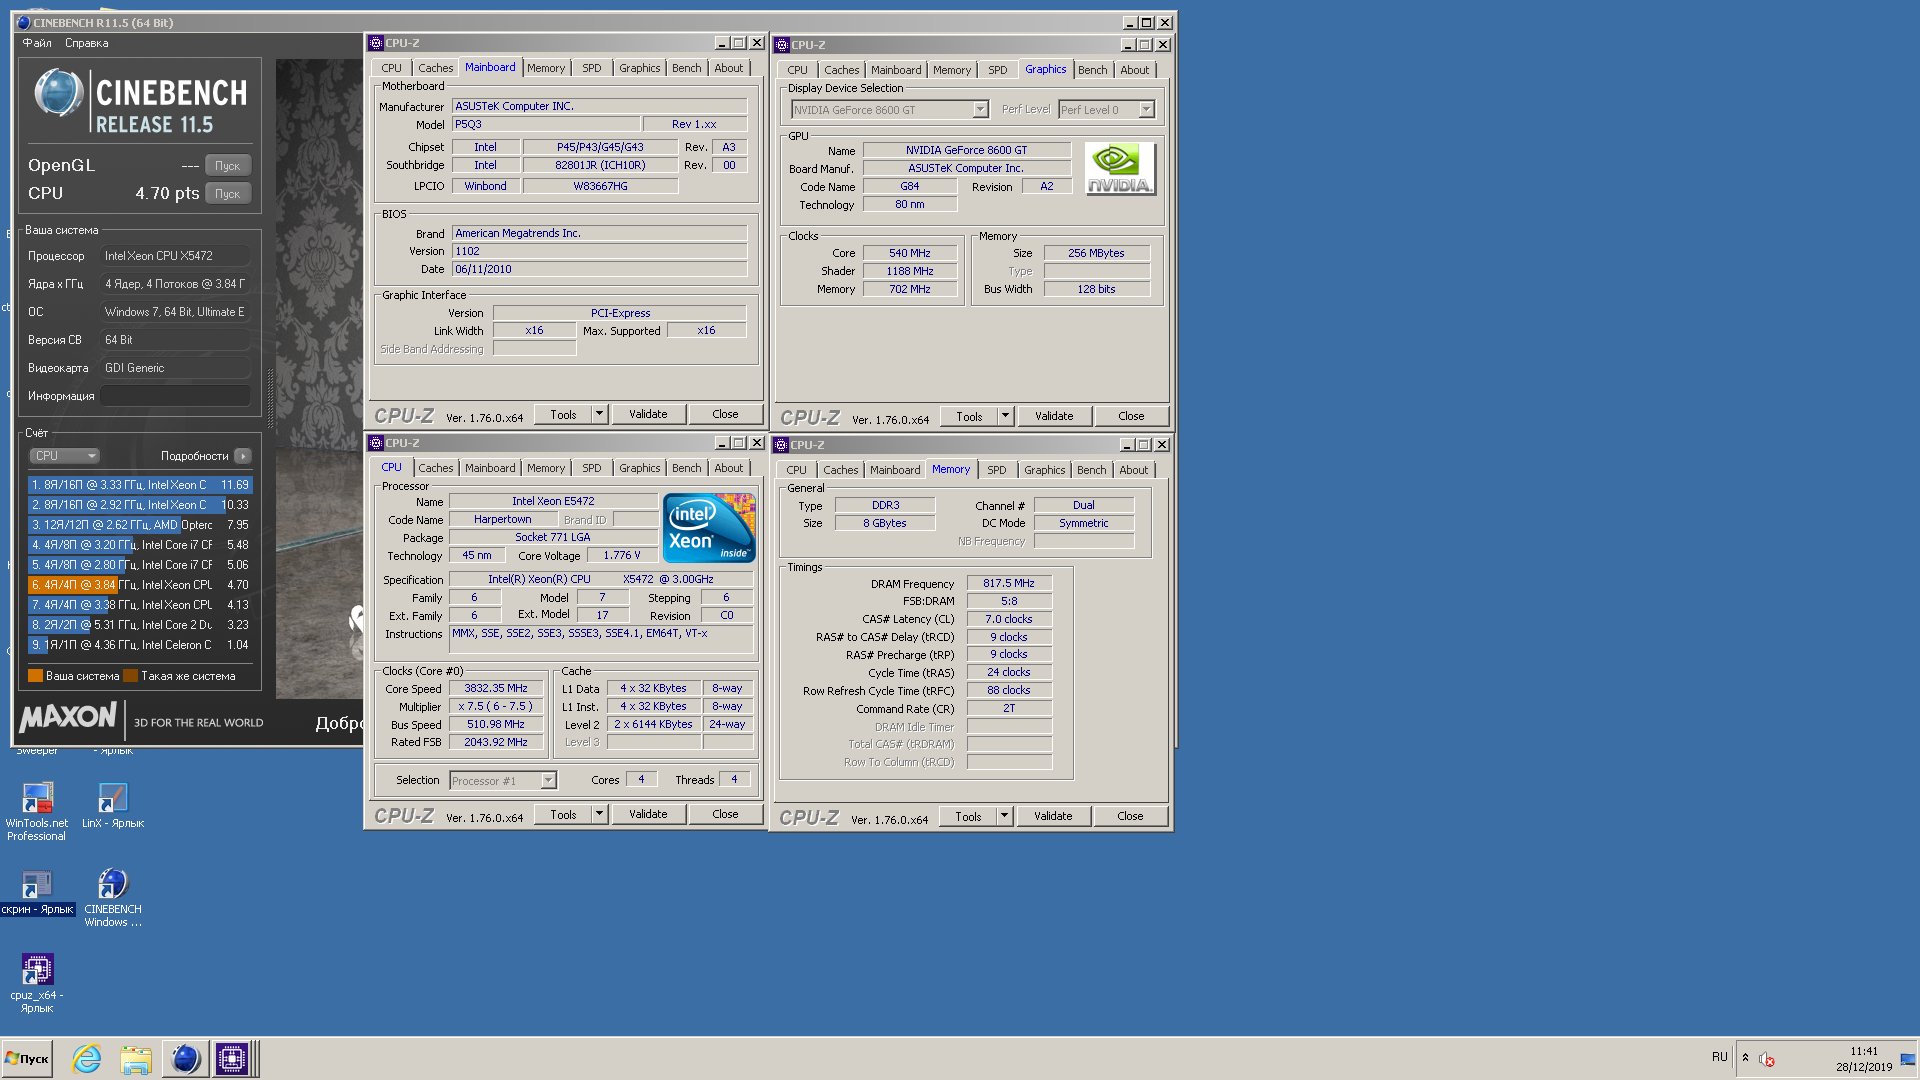The width and height of the screenshot is (1920, 1080).
Task: Open display device selection dropdown
Action: [980, 110]
